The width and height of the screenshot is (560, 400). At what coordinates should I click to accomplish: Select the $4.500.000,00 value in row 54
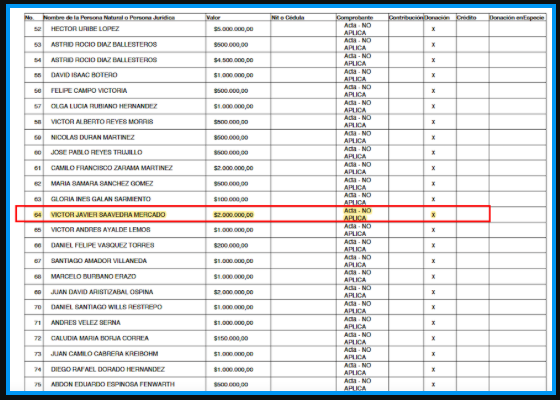coord(234,60)
